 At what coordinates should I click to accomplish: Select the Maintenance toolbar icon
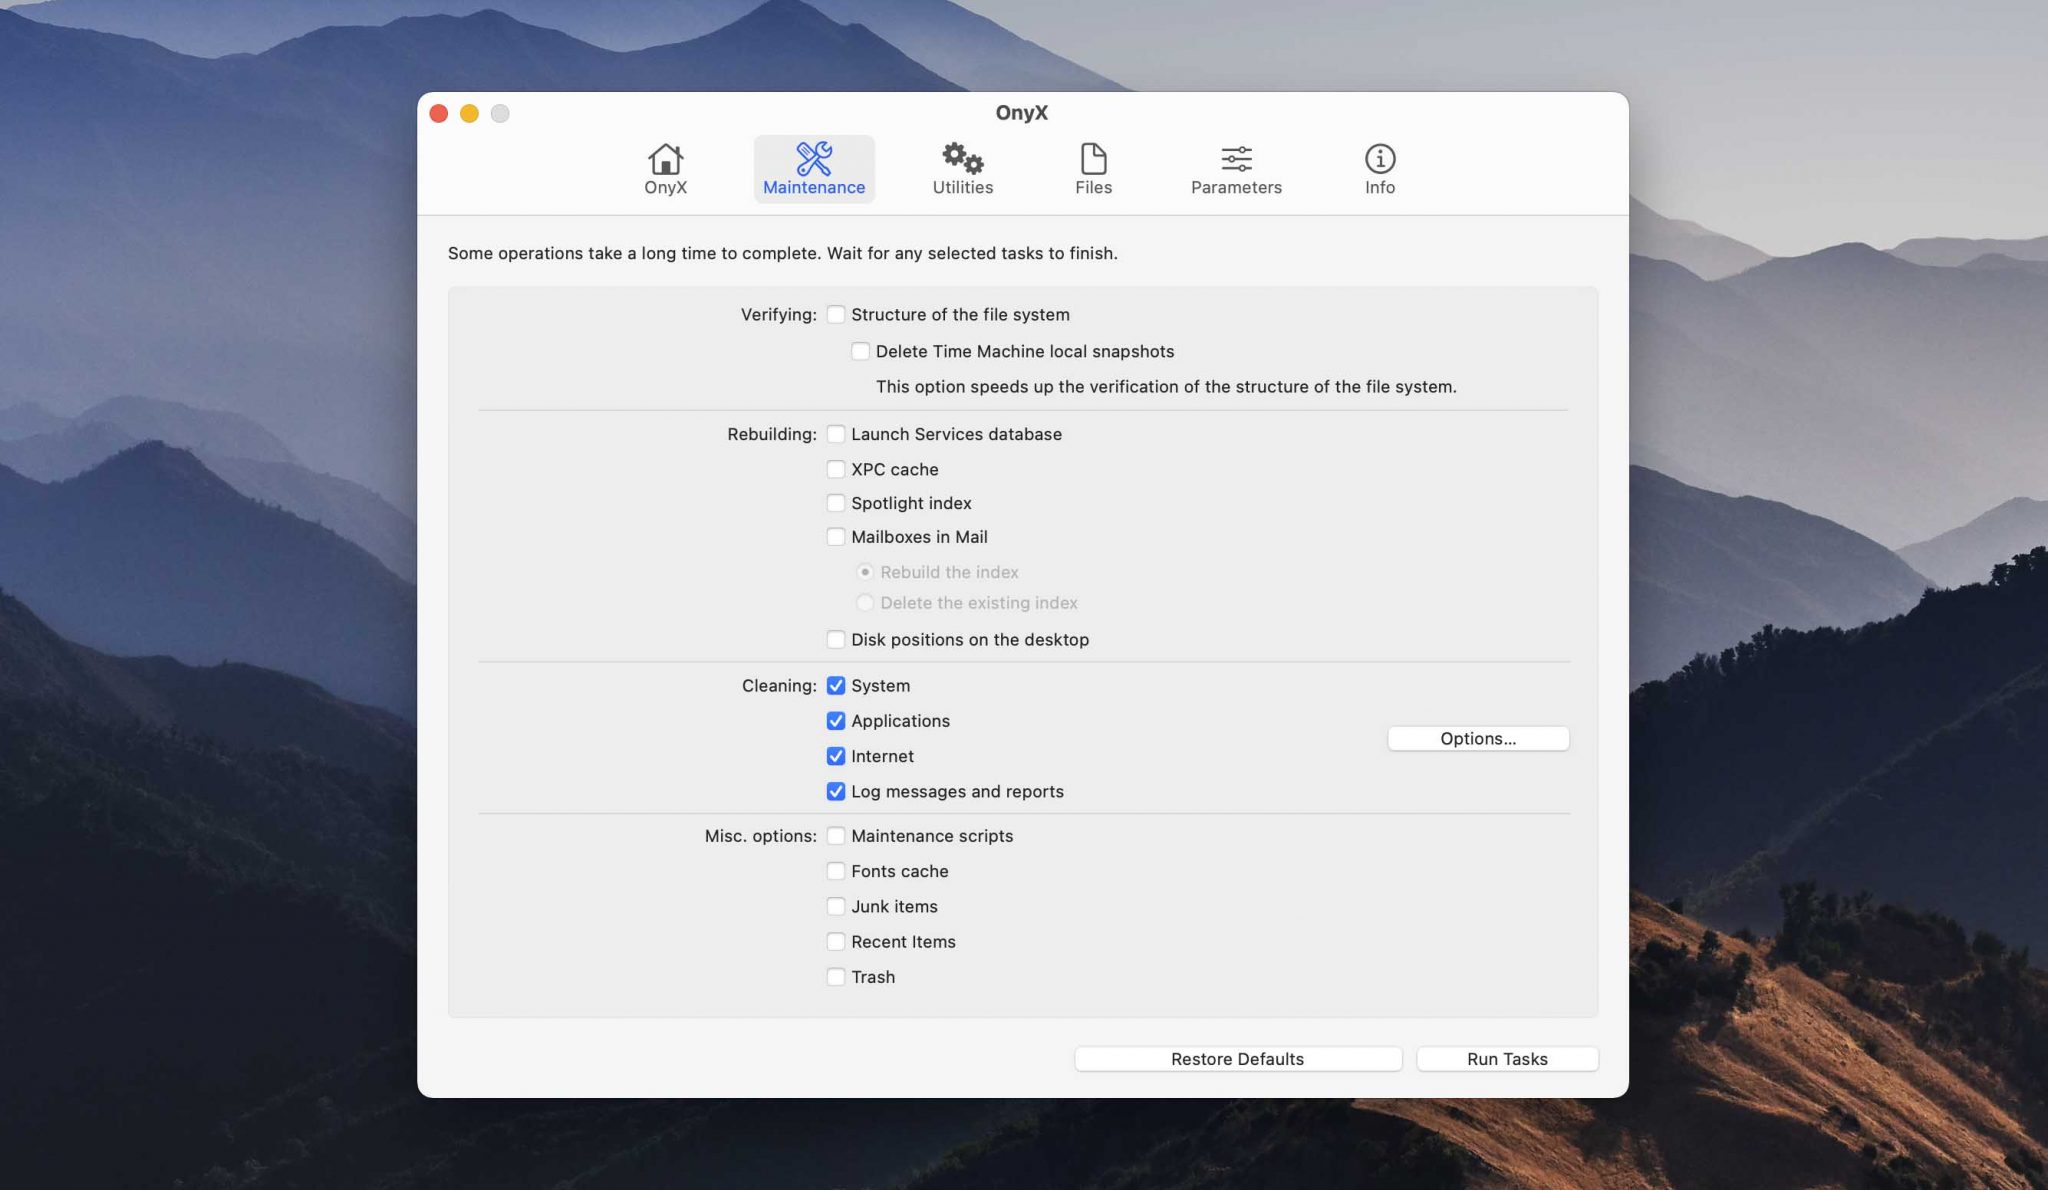tap(813, 168)
